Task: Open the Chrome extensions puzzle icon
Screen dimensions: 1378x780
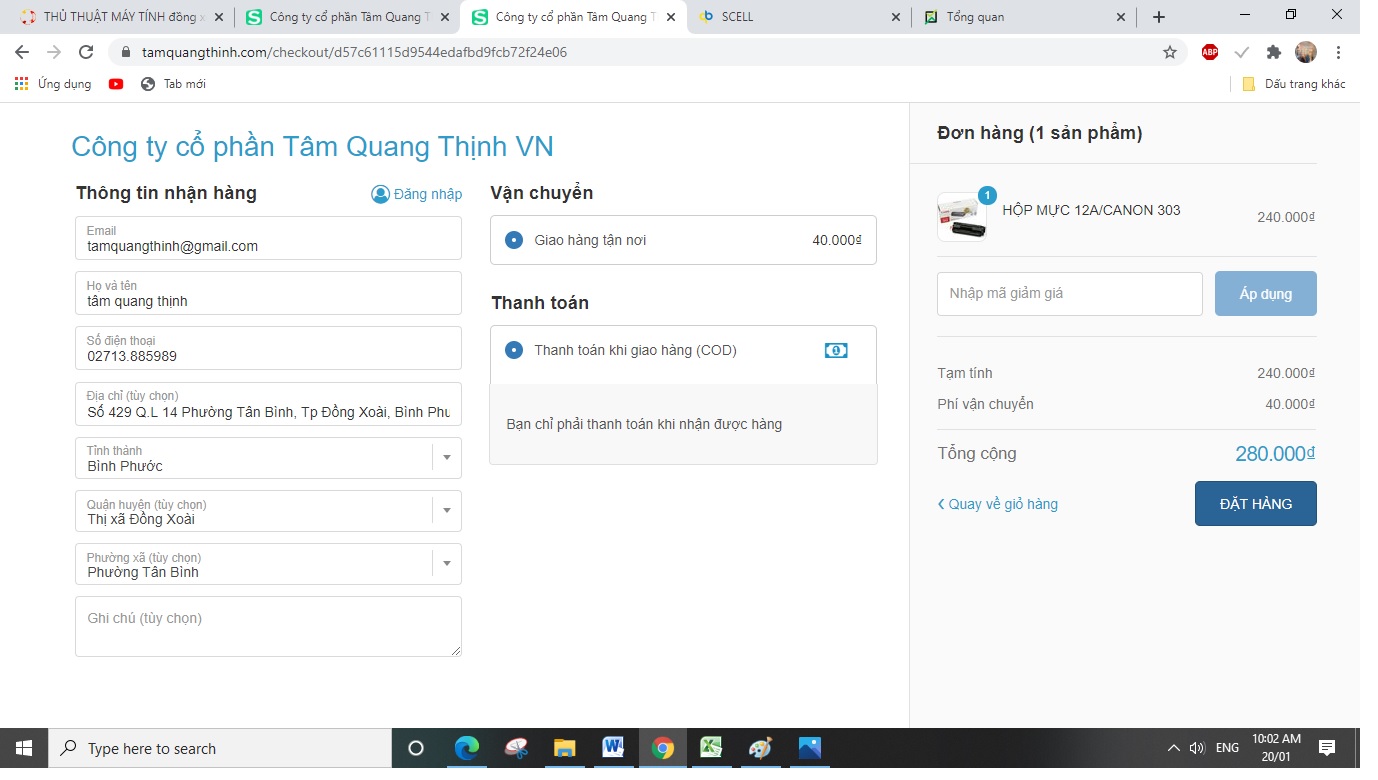Action: click(1273, 52)
